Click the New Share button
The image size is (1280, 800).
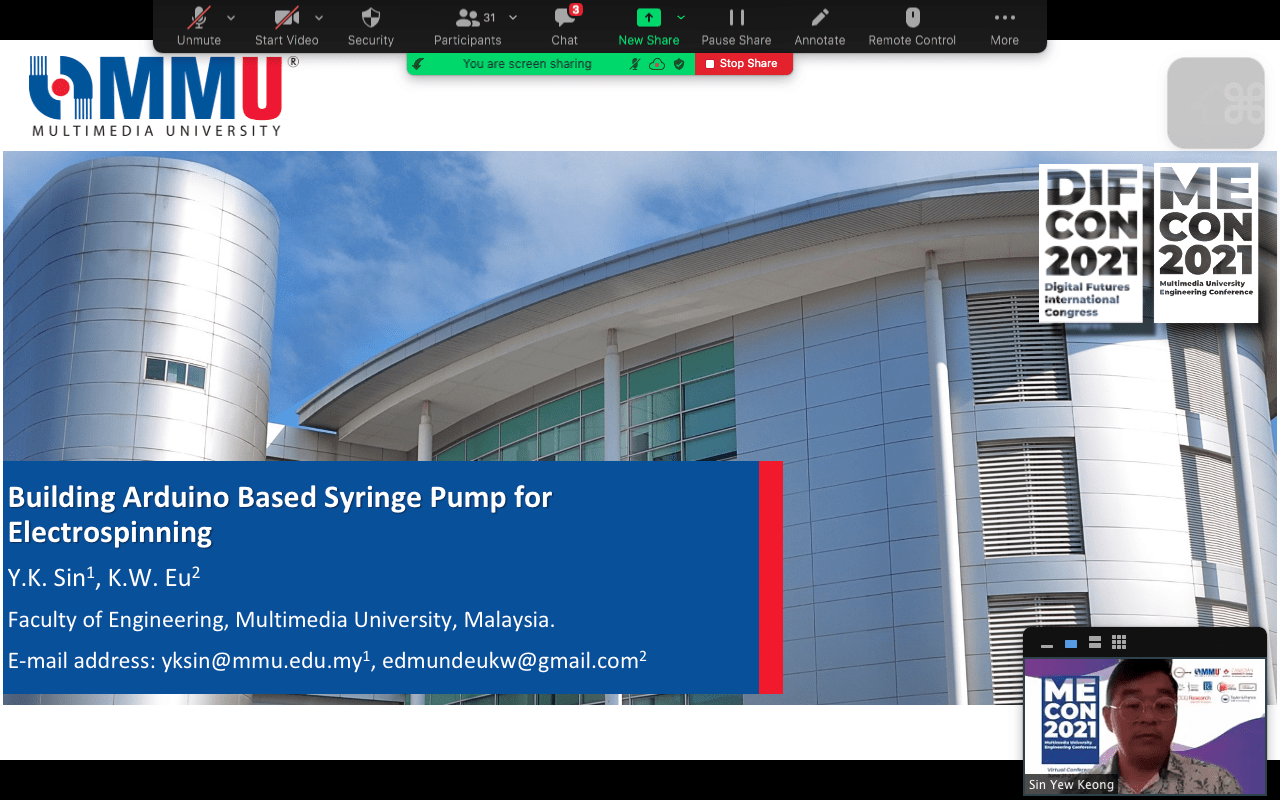coord(649,26)
